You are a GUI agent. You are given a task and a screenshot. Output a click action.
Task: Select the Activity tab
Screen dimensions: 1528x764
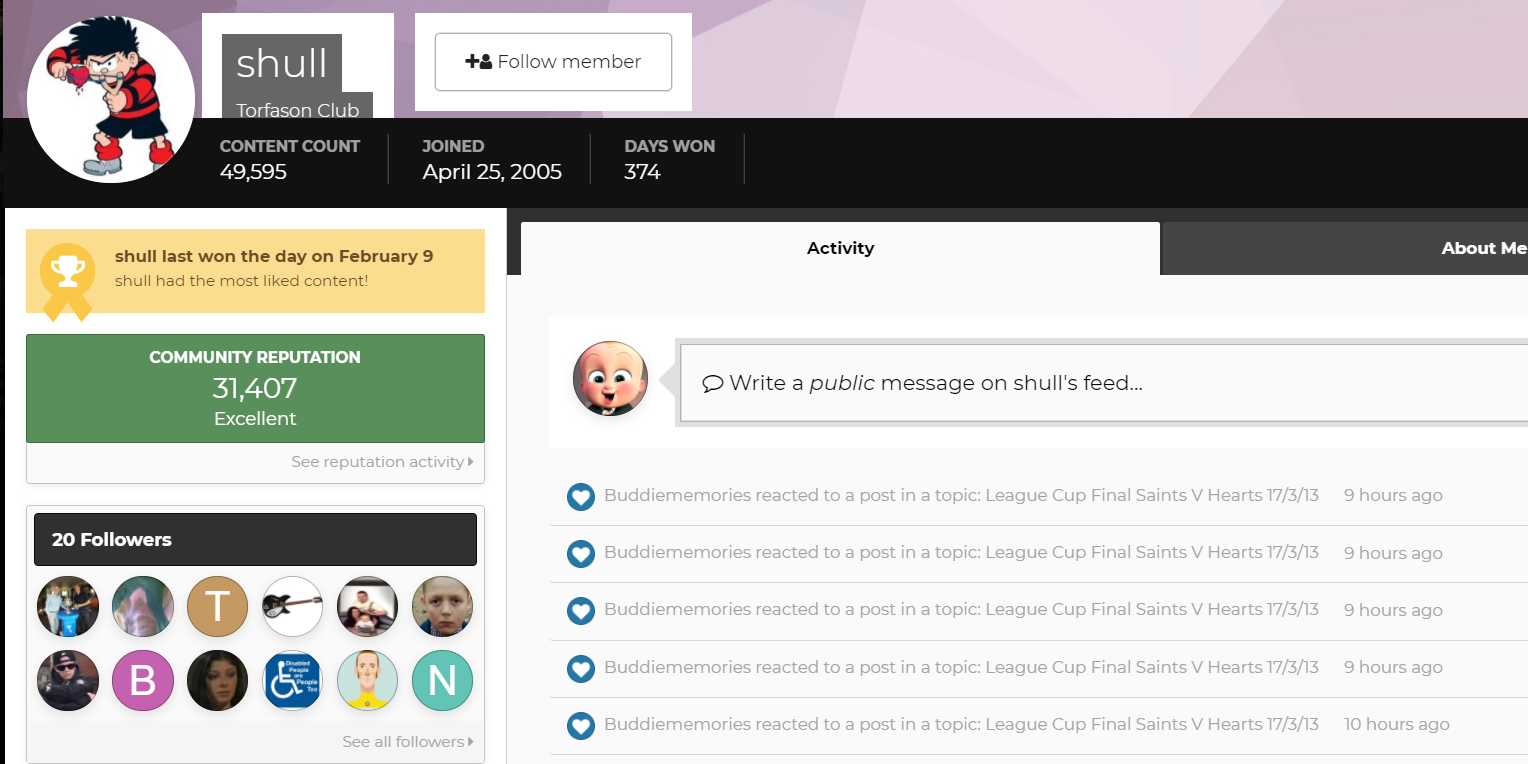point(840,248)
